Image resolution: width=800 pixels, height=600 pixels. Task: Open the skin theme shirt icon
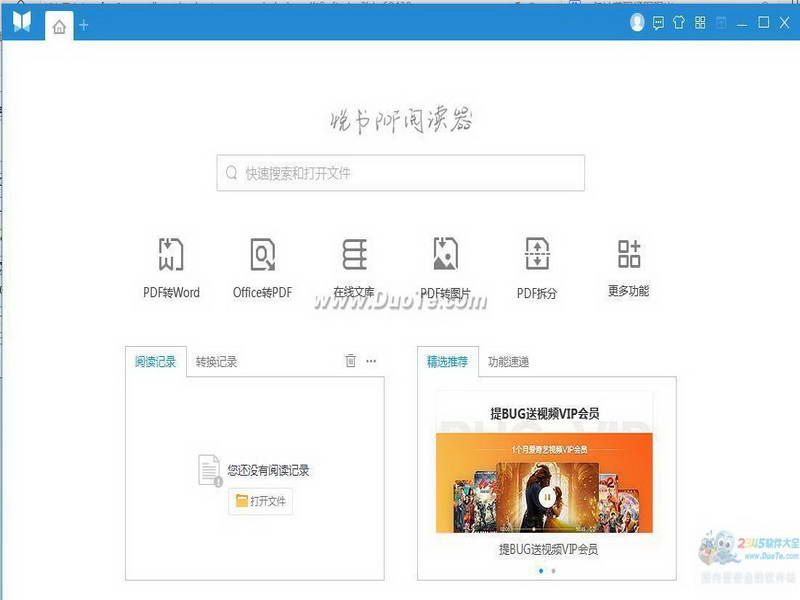(x=679, y=22)
